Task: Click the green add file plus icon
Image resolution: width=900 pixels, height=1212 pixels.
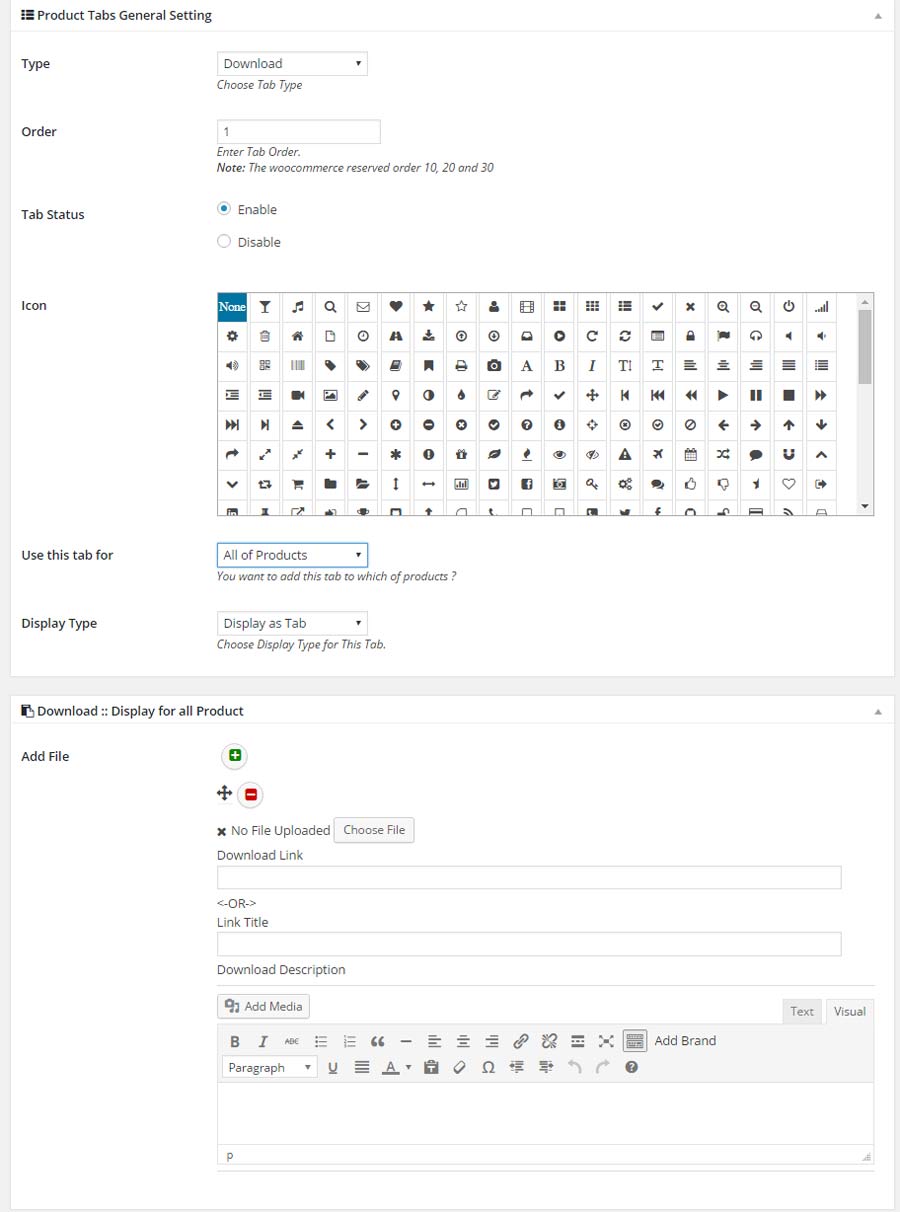Action: pyautogui.click(x=235, y=756)
